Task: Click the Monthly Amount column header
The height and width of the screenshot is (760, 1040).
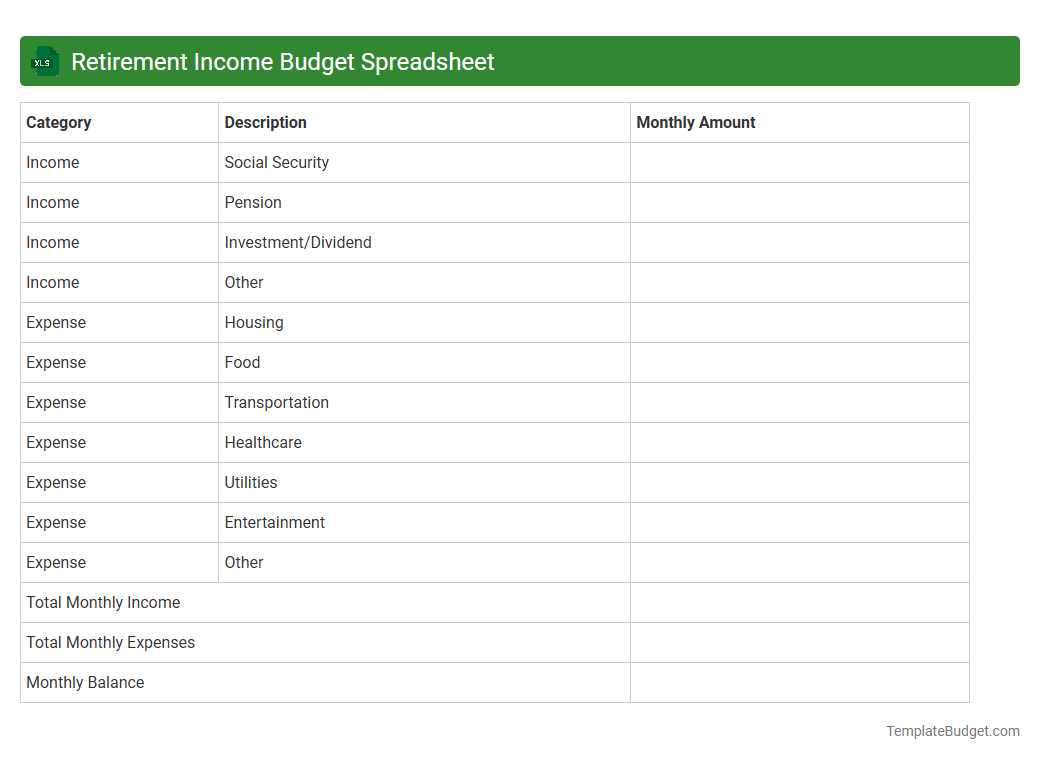Action: 696,122
